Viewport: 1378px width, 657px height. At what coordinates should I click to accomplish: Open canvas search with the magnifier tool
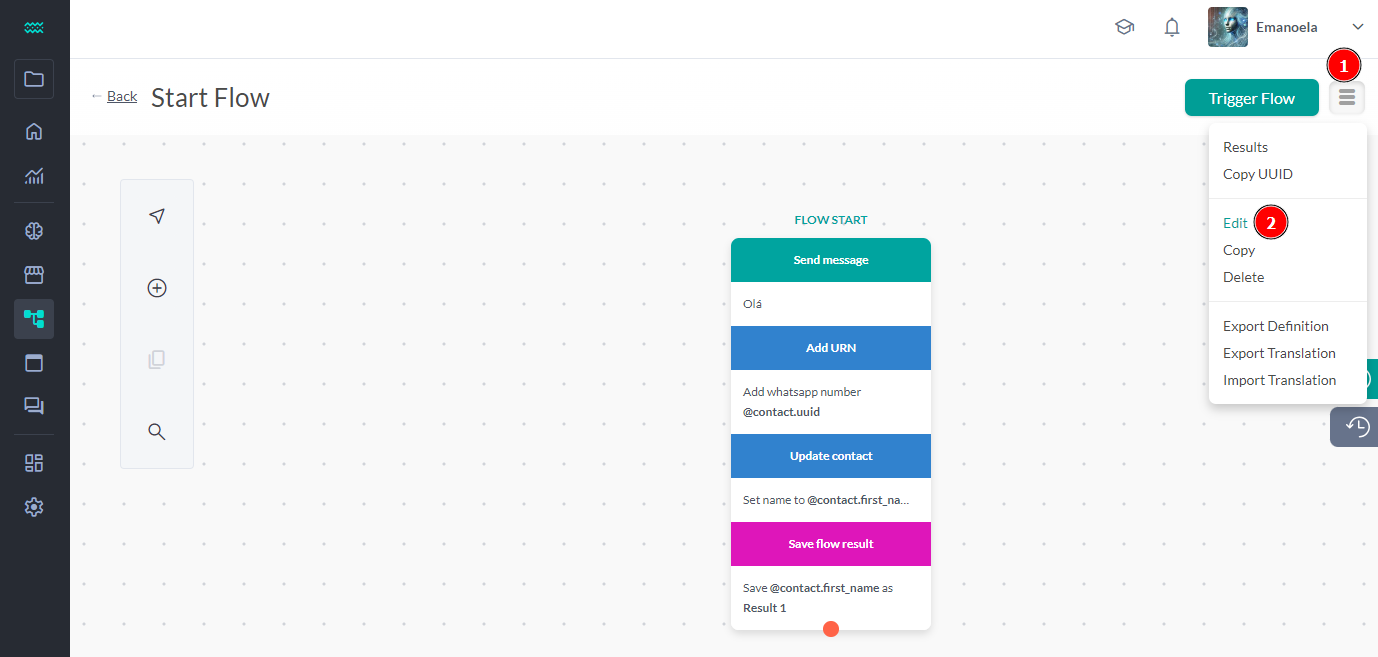pyautogui.click(x=156, y=431)
